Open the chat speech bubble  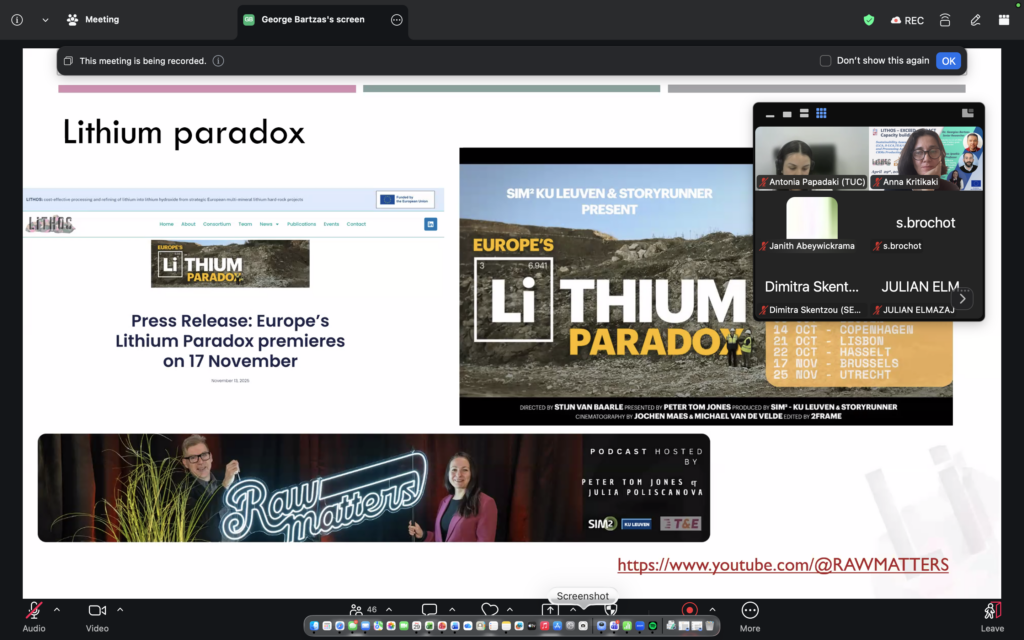click(429, 610)
